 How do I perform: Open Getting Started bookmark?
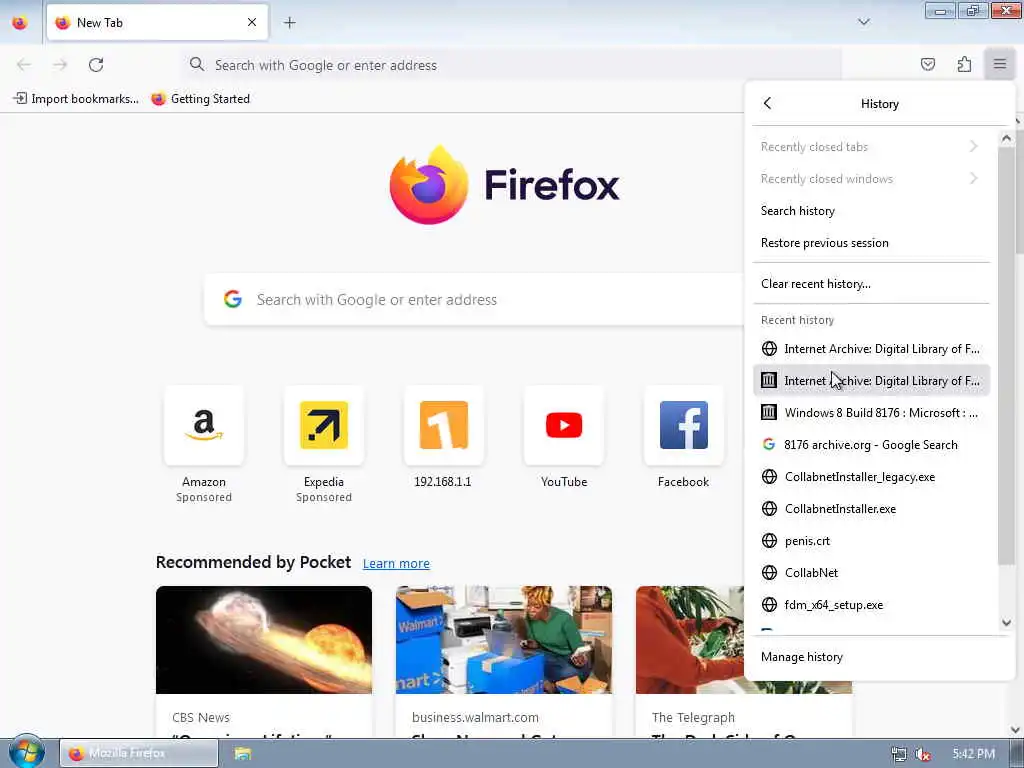200,99
